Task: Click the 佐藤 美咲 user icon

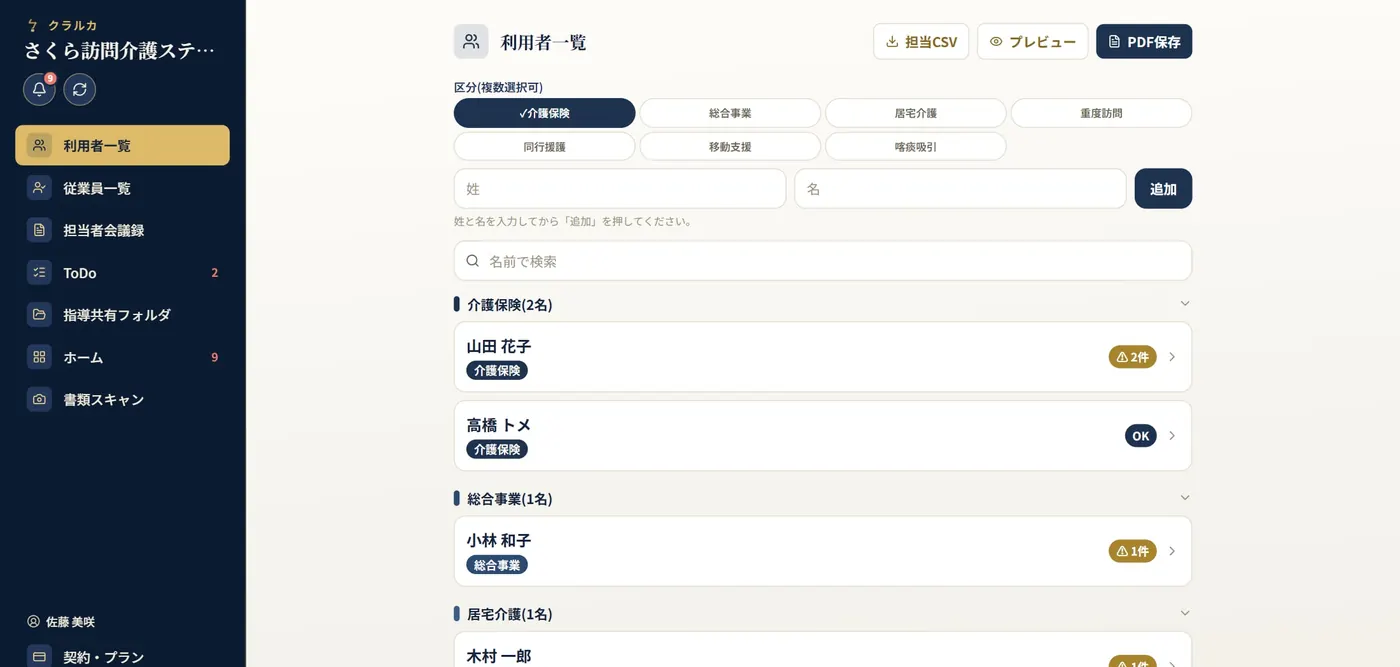Action: (33, 622)
